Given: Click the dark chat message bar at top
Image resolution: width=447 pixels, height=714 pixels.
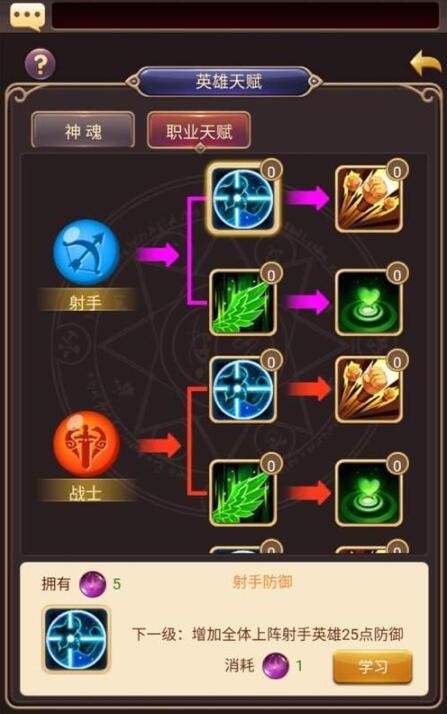Looking at the screenshot, I should tap(246, 16).
